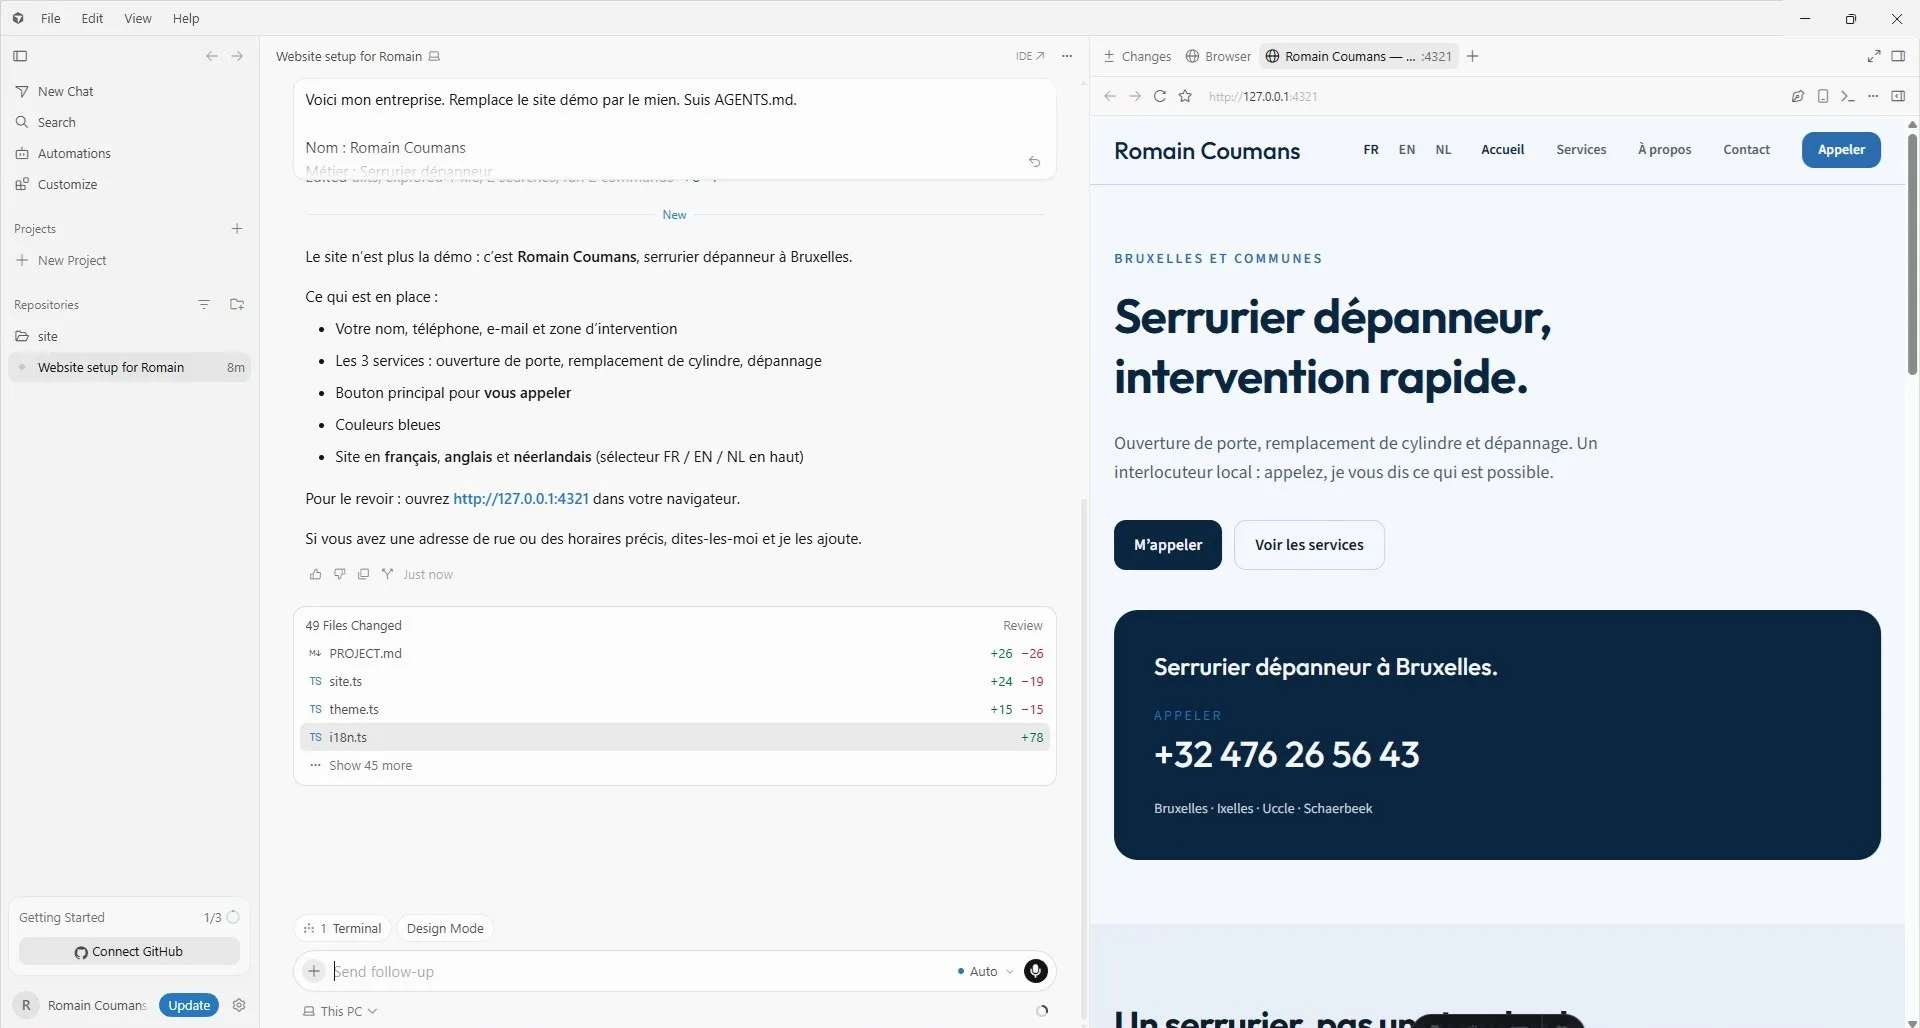Click the fork conversation icon

pos(387,574)
